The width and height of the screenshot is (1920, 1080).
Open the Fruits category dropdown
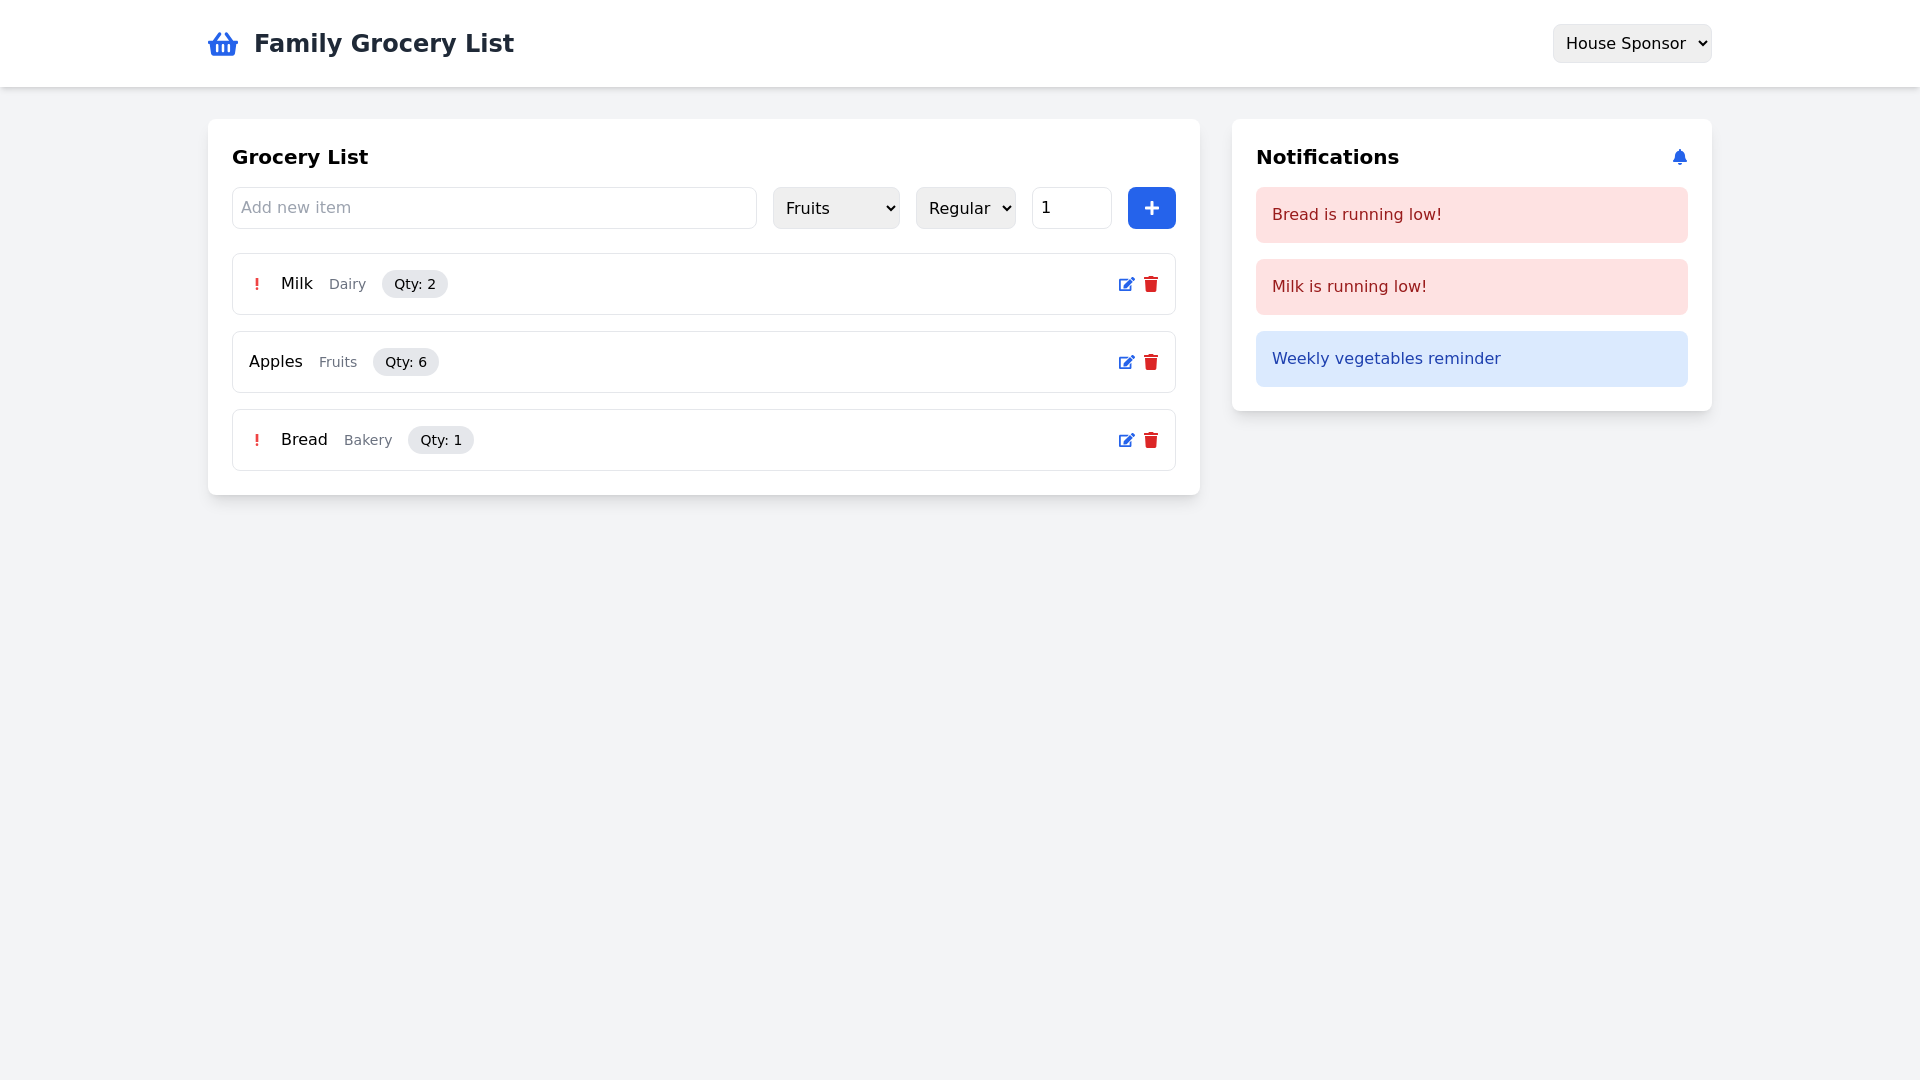(836, 208)
